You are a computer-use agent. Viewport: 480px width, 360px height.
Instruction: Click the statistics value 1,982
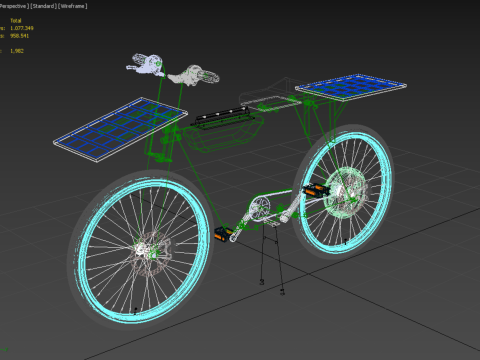pos(17,51)
